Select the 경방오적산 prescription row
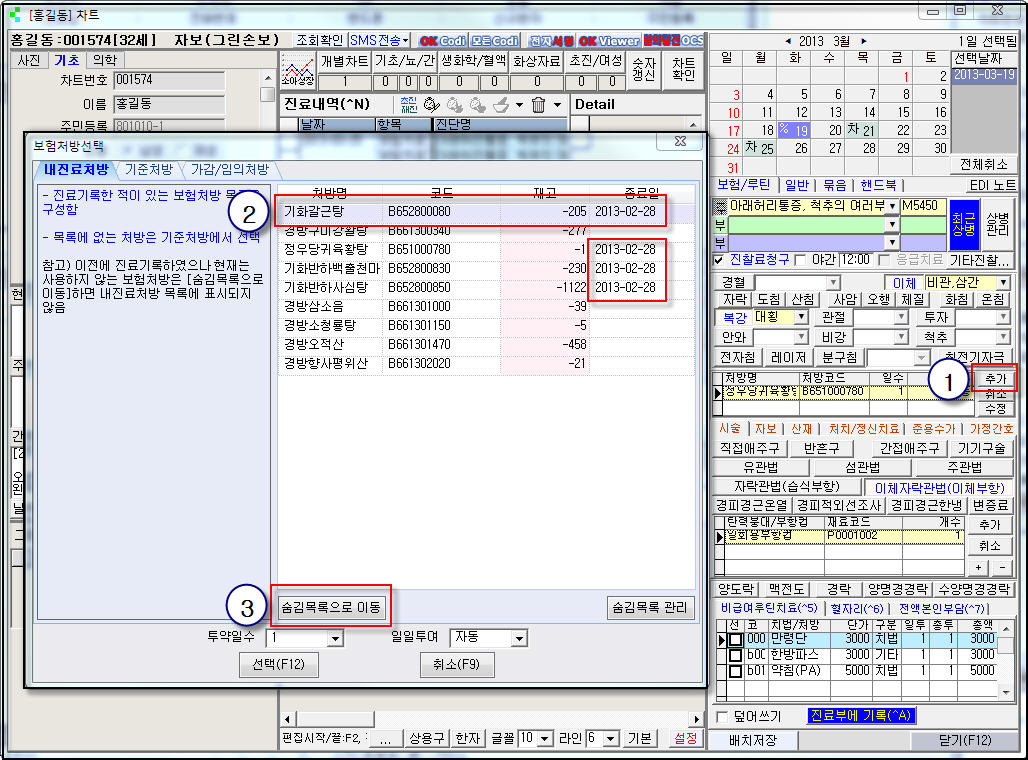The width and height of the screenshot is (1028, 760). point(486,344)
